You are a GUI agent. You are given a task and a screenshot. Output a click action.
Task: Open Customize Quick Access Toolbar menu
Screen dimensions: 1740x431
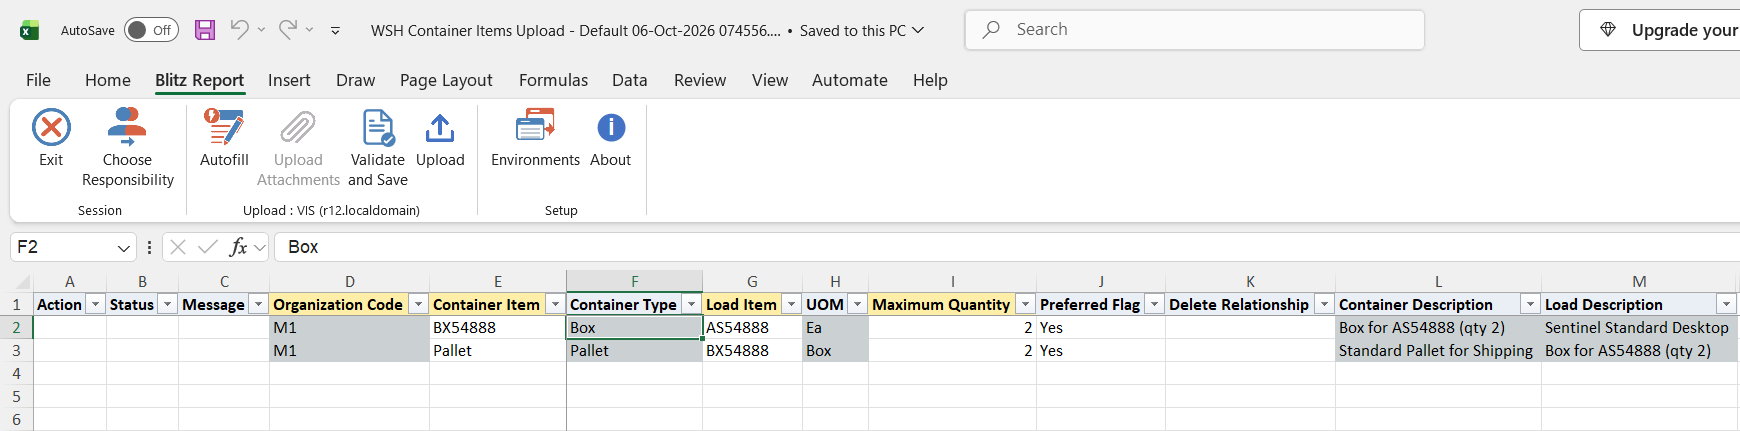point(335,31)
